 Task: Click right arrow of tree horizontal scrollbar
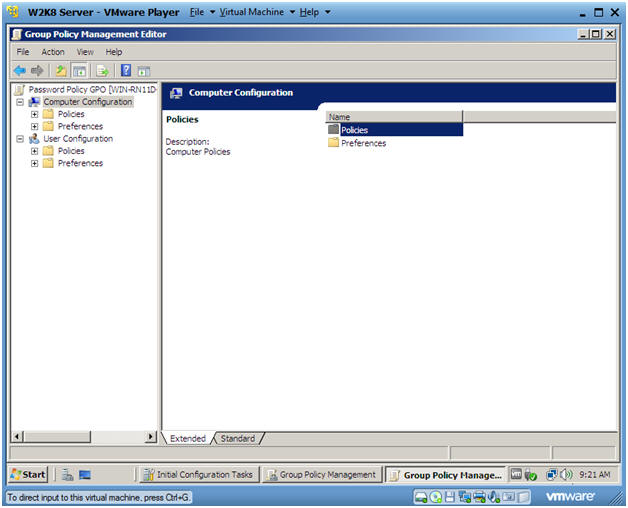[x=150, y=436]
